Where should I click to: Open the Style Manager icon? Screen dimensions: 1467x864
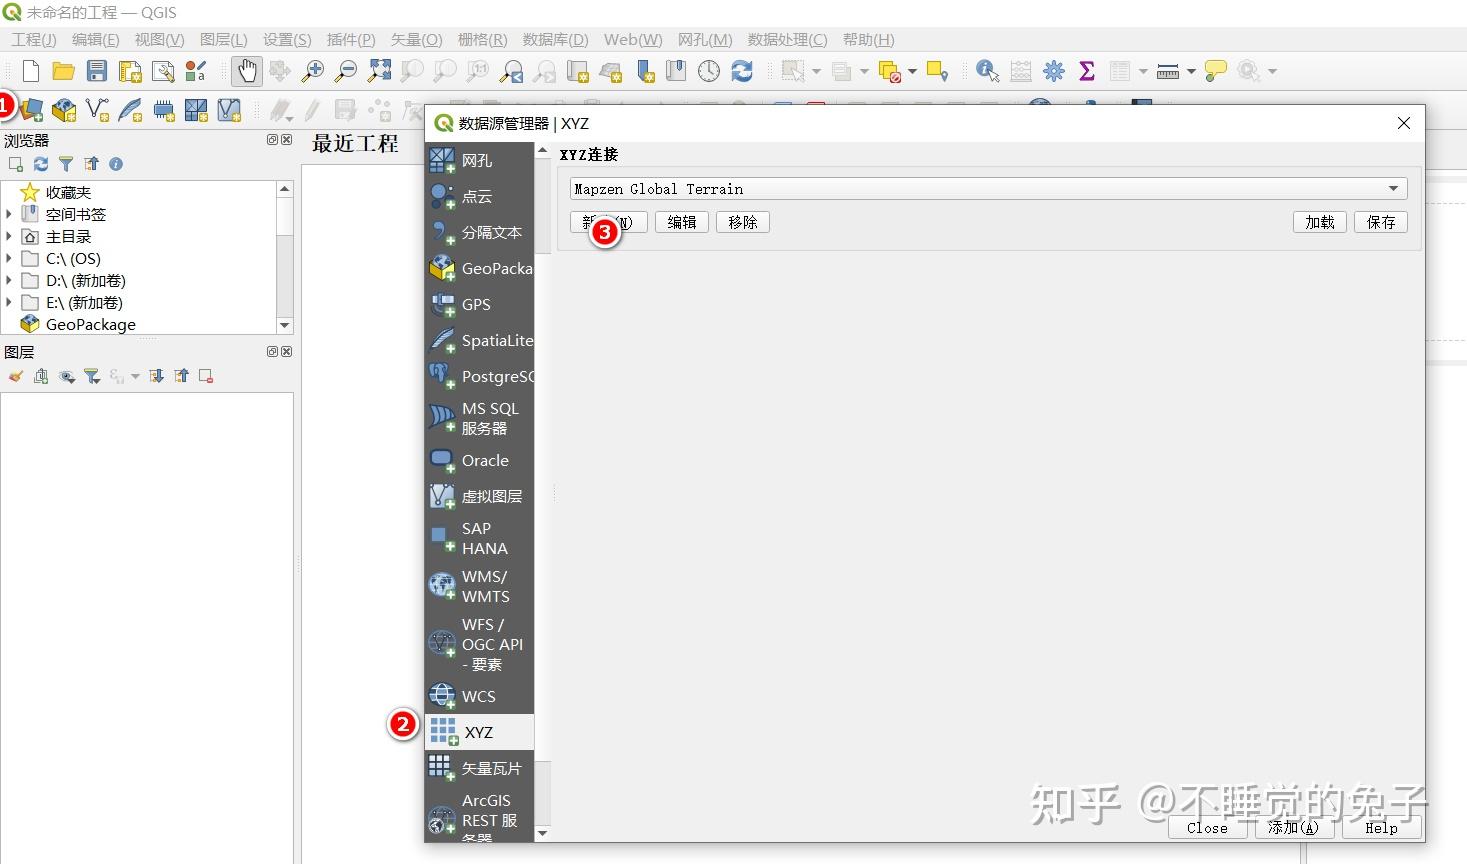point(196,71)
